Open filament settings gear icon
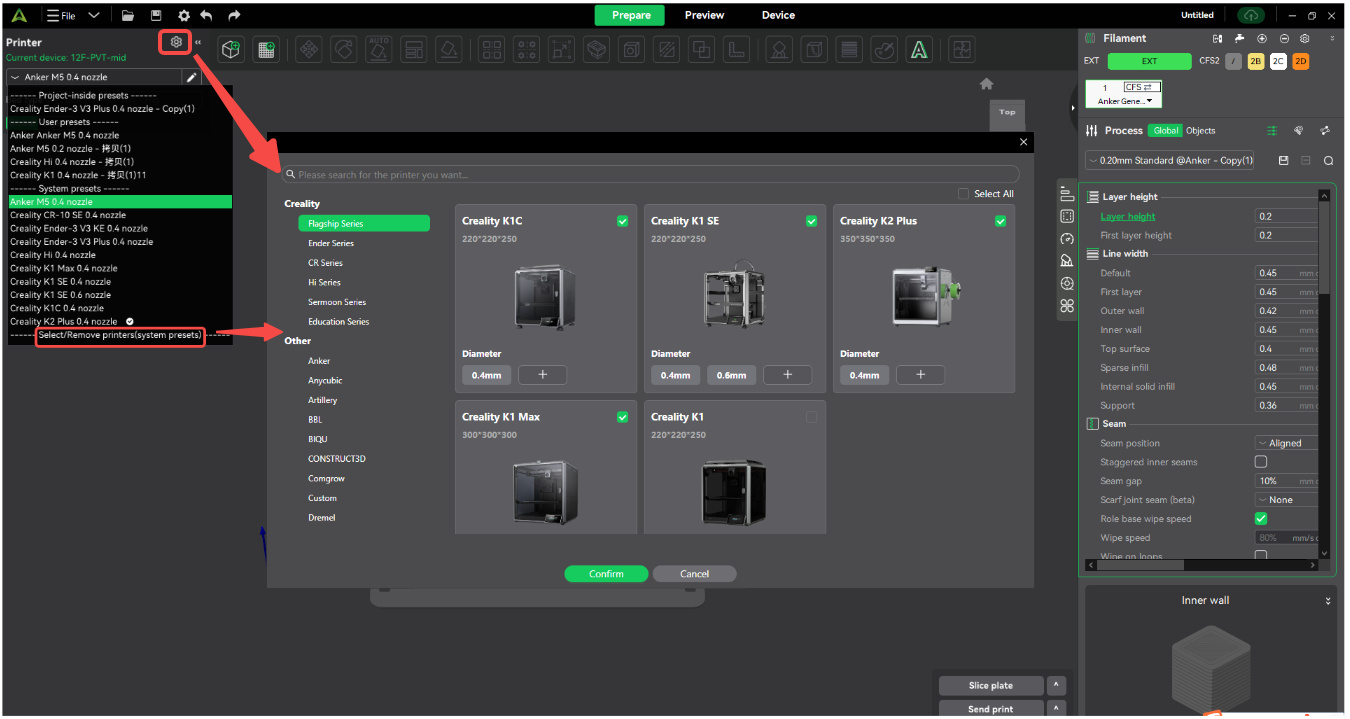The image size is (1350, 719). pos(1305,38)
